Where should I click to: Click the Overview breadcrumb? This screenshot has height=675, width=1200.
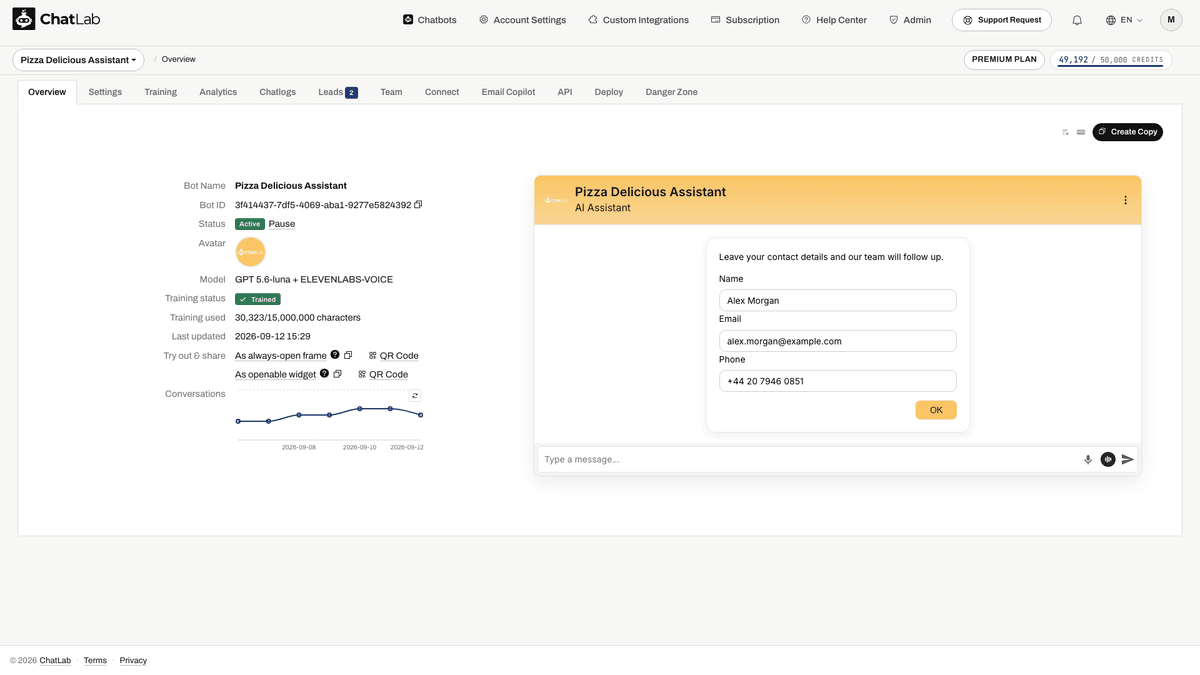point(179,60)
